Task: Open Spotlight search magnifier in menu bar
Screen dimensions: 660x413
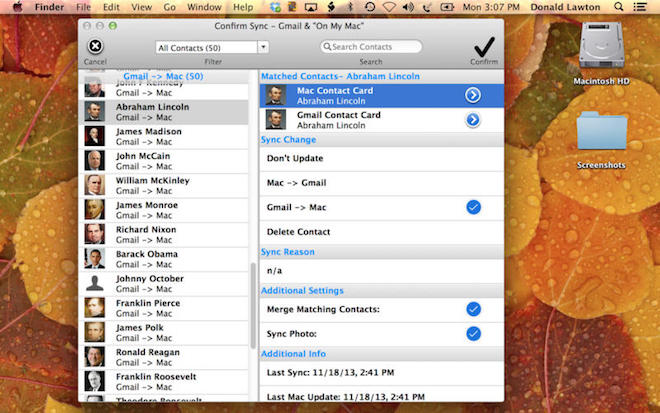Action: (x=619, y=7)
